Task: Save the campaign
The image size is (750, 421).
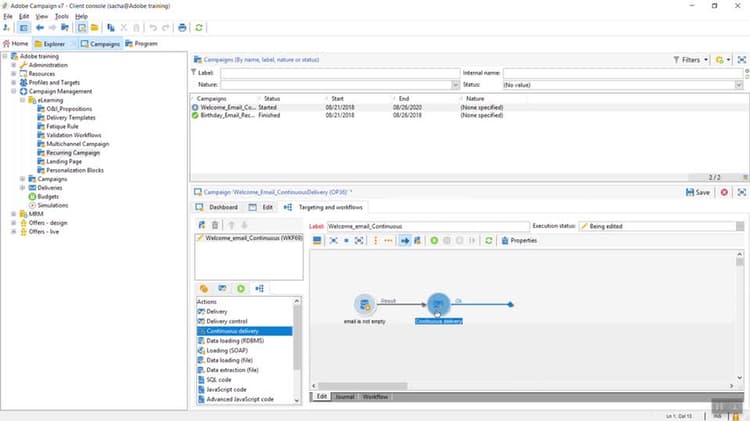Action: 698,192
